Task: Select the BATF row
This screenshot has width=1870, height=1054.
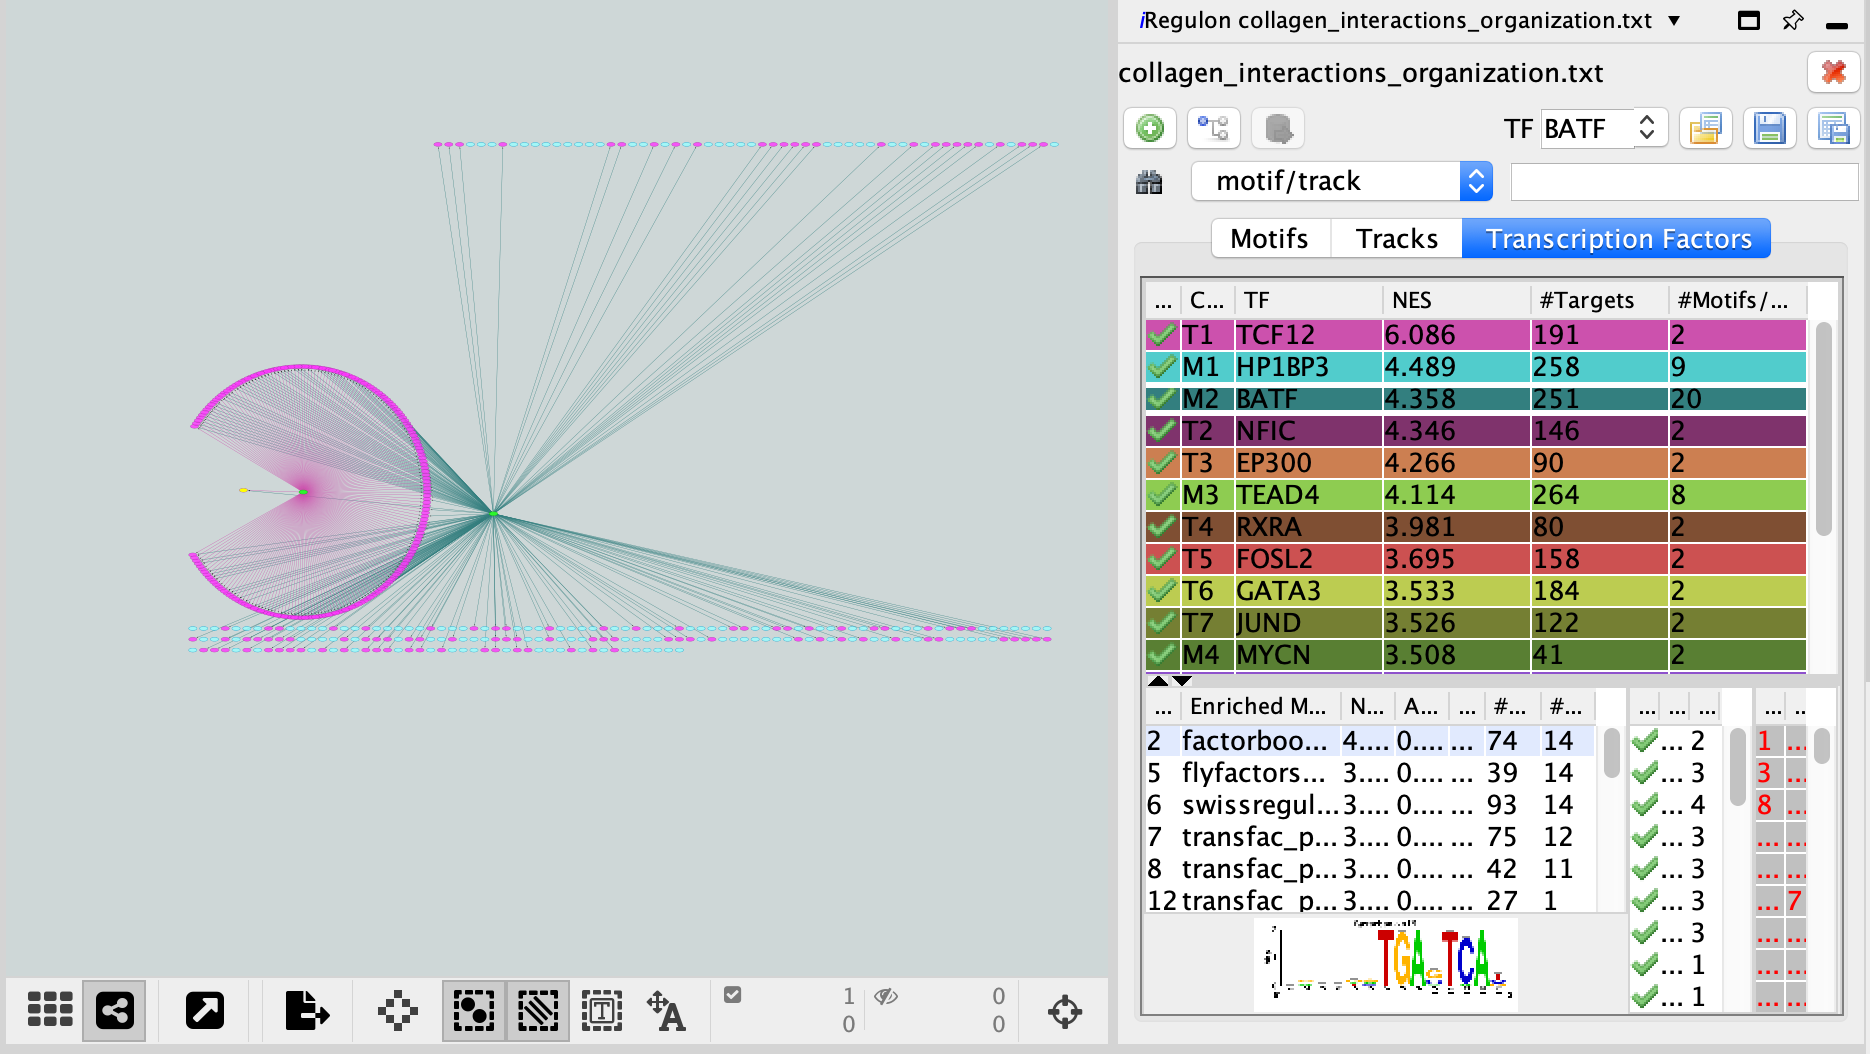Action: point(1476,398)
